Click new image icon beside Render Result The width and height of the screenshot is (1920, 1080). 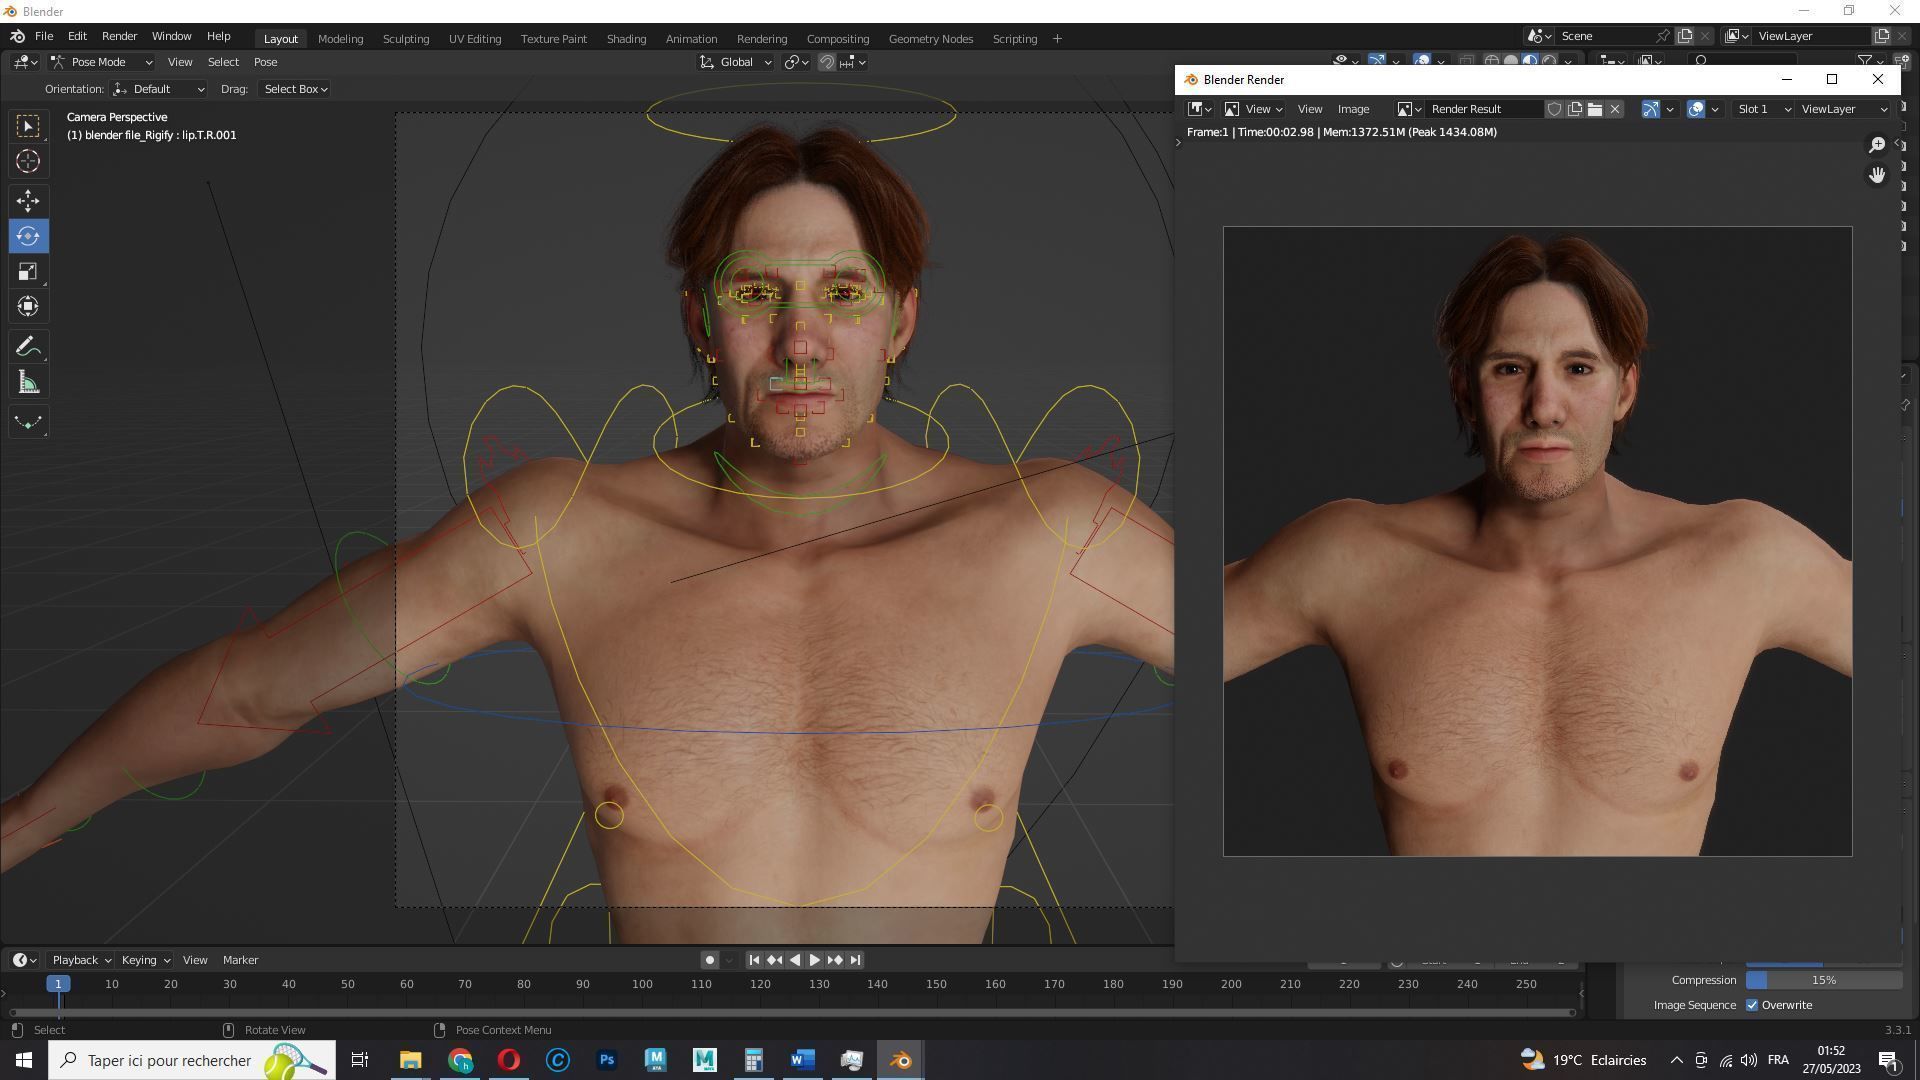[x=1575, y=109]
